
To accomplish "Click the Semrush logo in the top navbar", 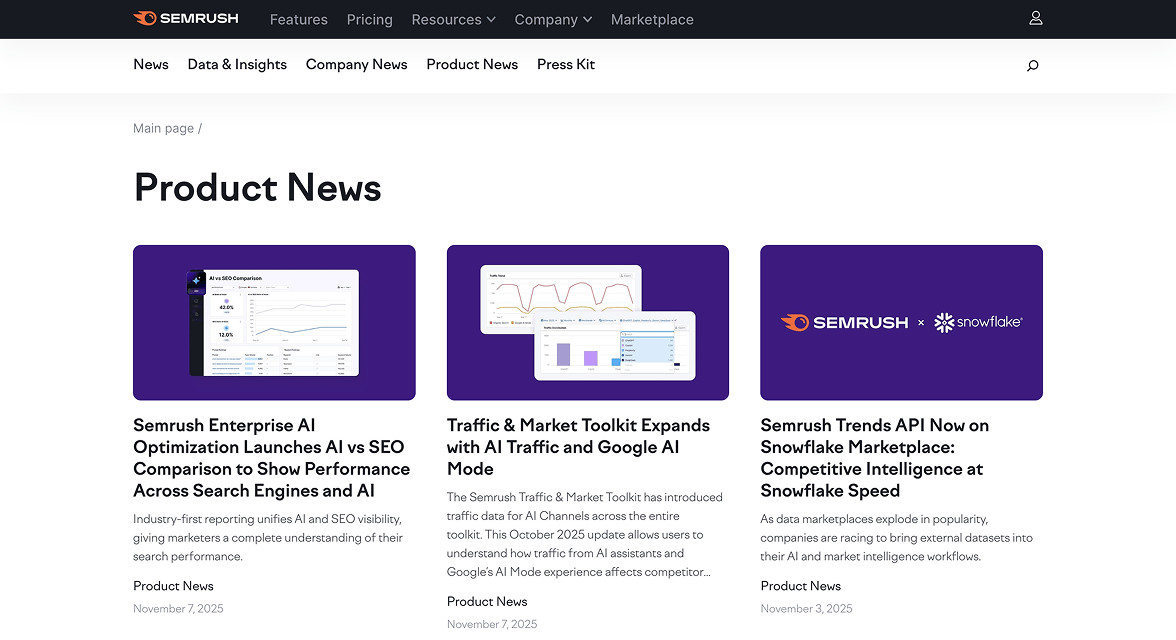I will click(186, 18).
